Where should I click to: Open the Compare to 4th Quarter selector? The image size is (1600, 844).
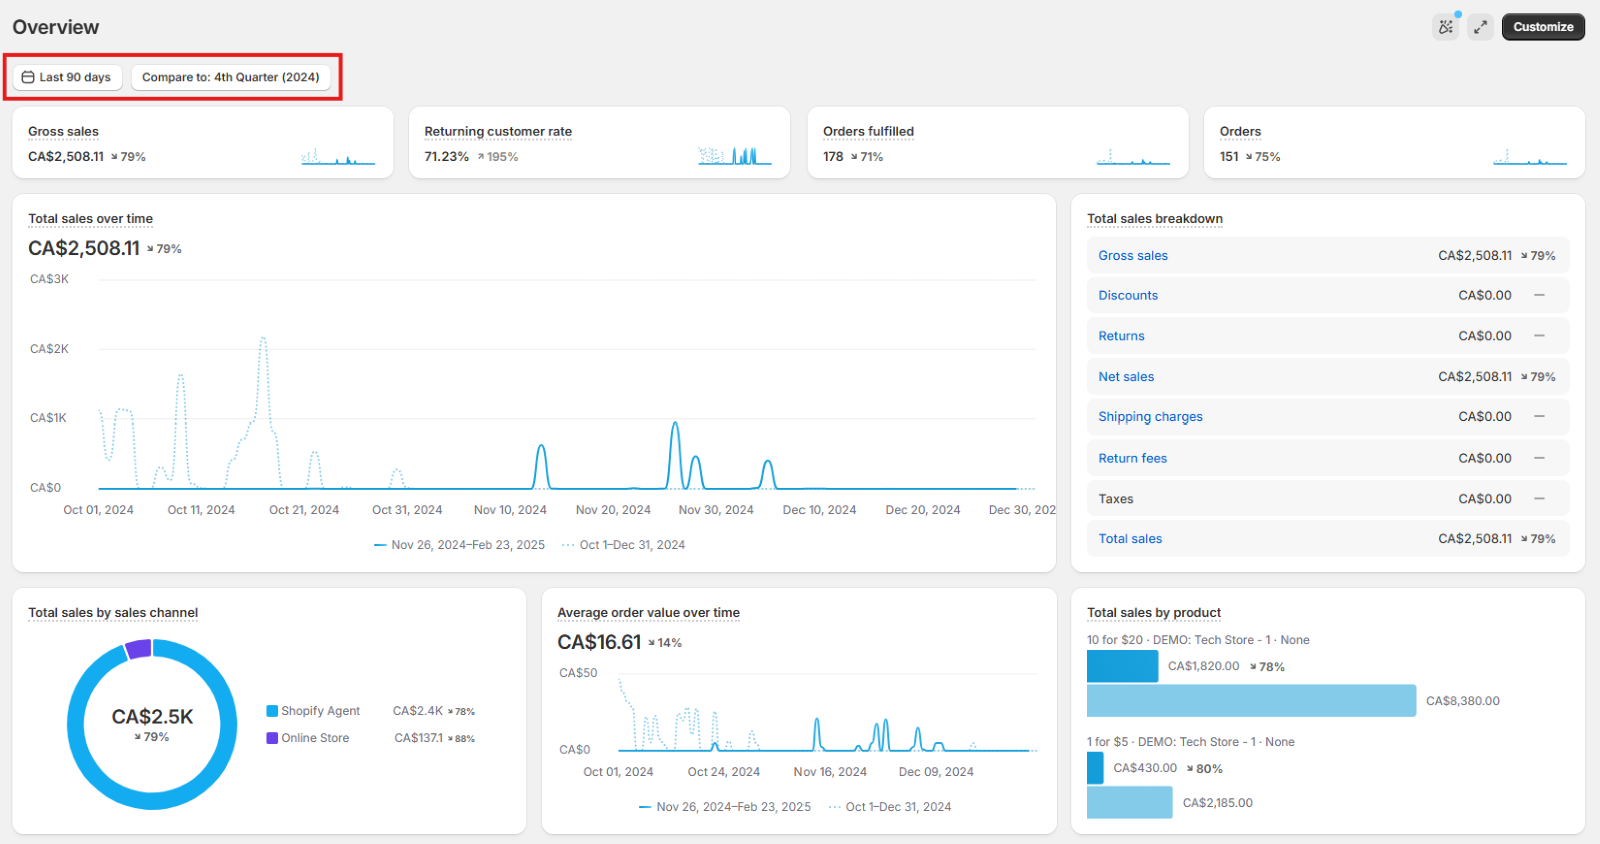(230, 77)
